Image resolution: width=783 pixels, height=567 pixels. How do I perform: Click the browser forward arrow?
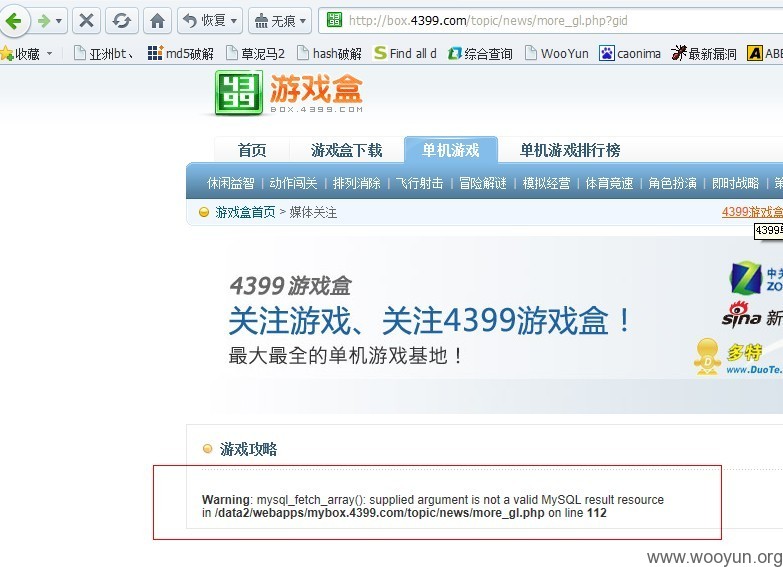click(44, 21)
